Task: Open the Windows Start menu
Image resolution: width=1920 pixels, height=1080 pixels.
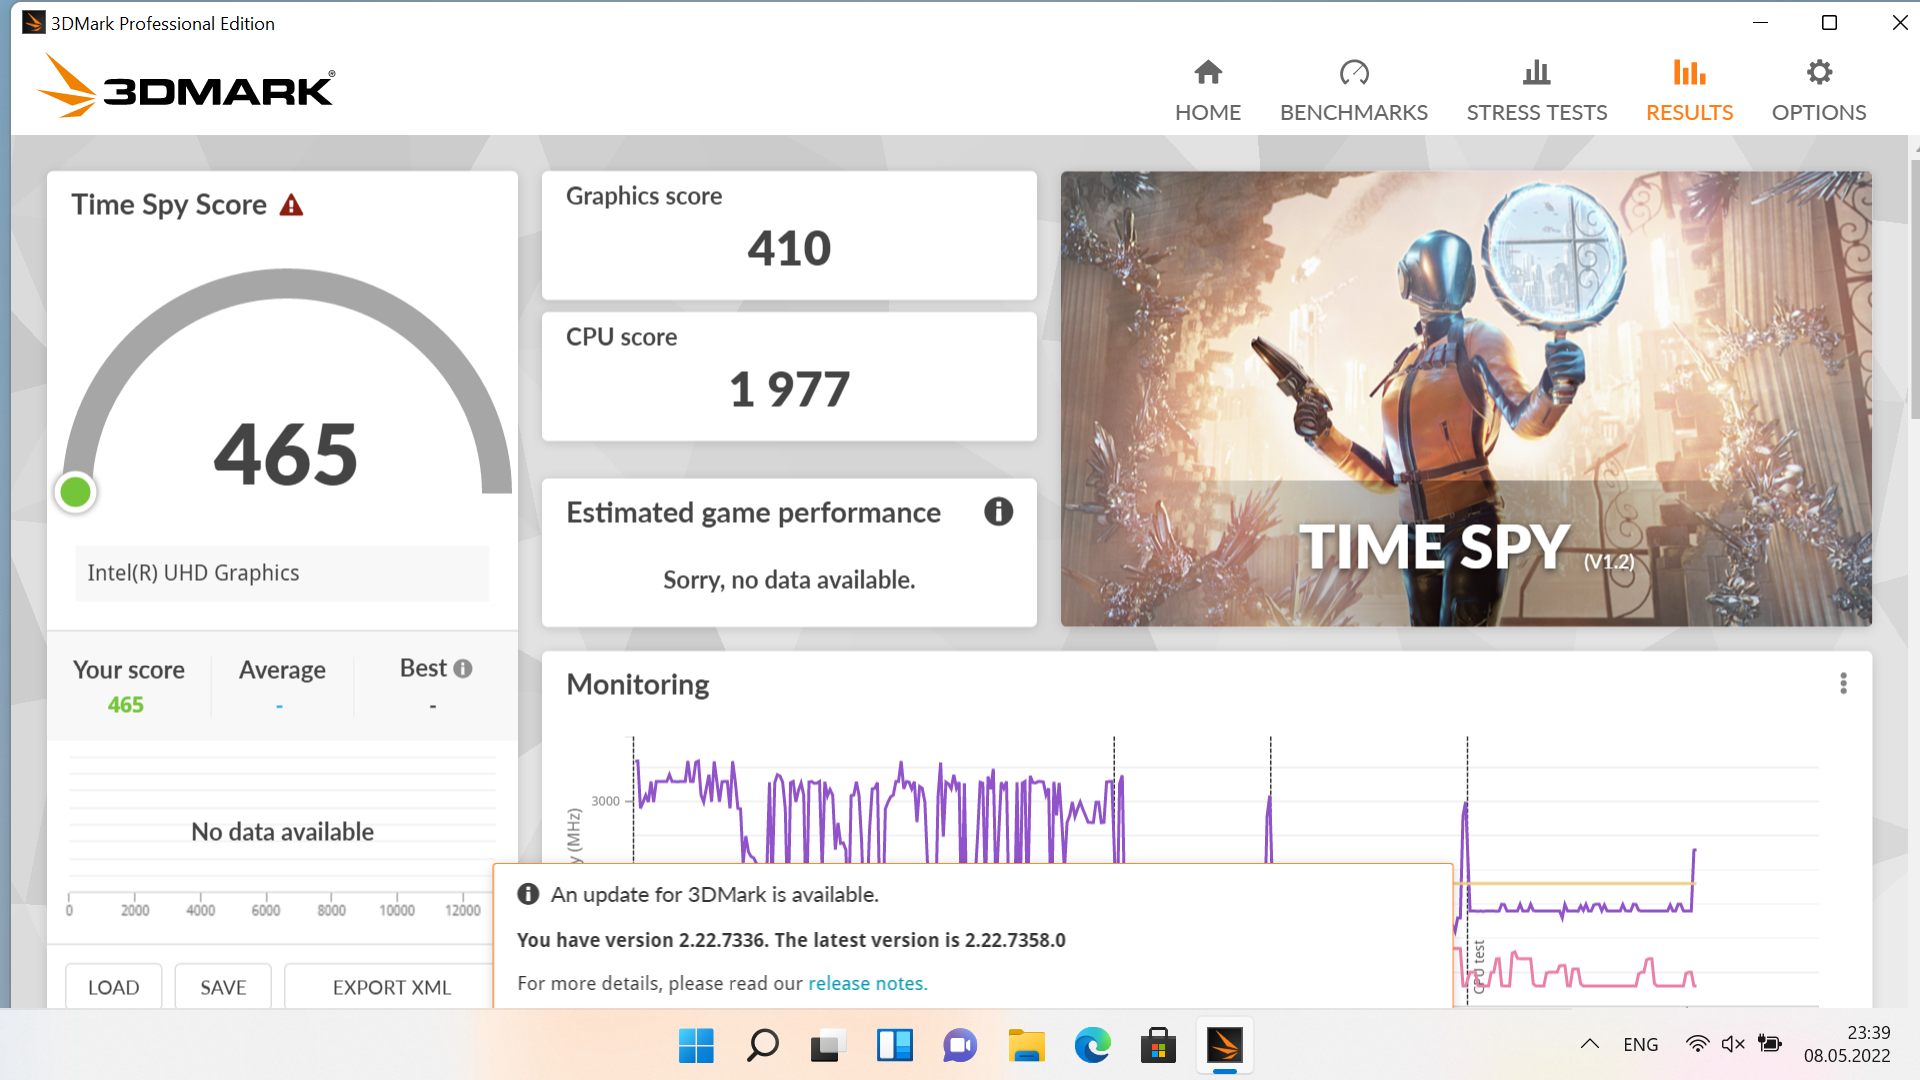Action: click(x=696, y=1046)
